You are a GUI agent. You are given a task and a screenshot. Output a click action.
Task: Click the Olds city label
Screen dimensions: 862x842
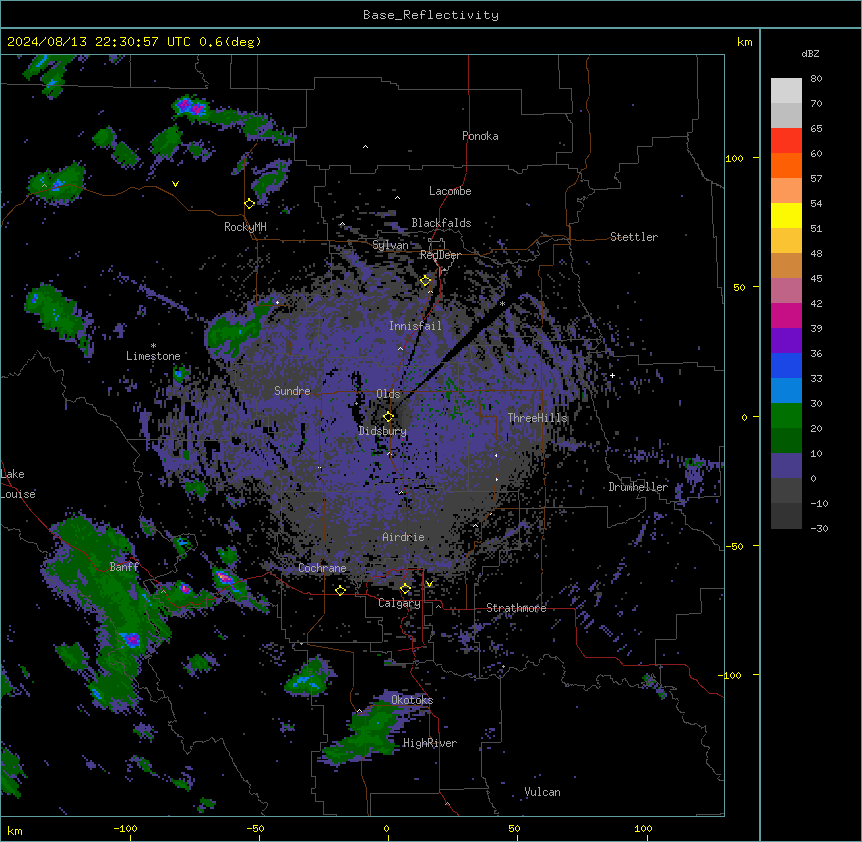(x=388, y=394)
